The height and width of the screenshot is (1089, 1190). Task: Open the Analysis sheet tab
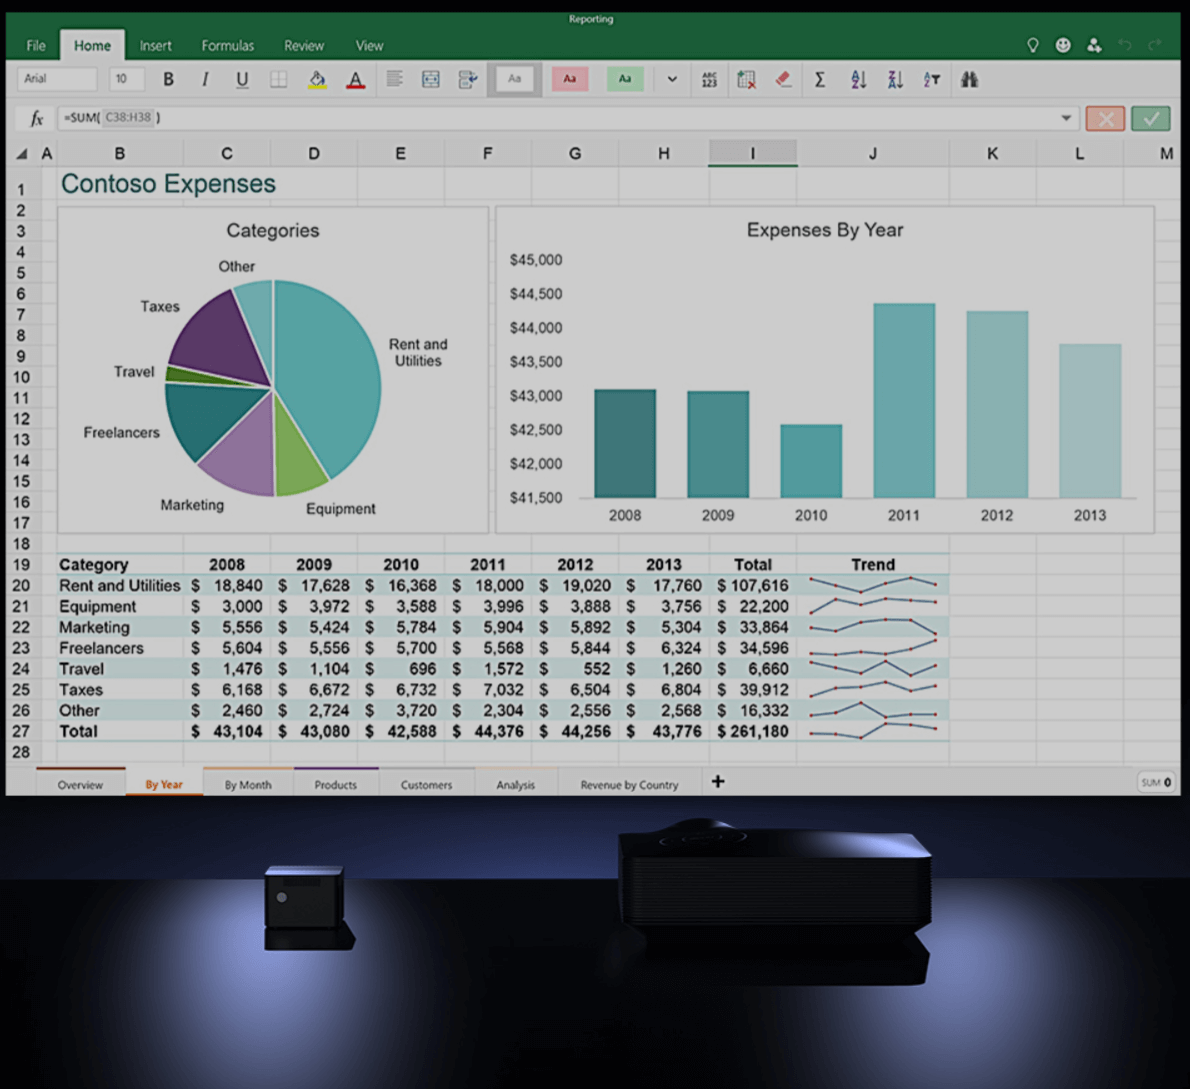516,785
